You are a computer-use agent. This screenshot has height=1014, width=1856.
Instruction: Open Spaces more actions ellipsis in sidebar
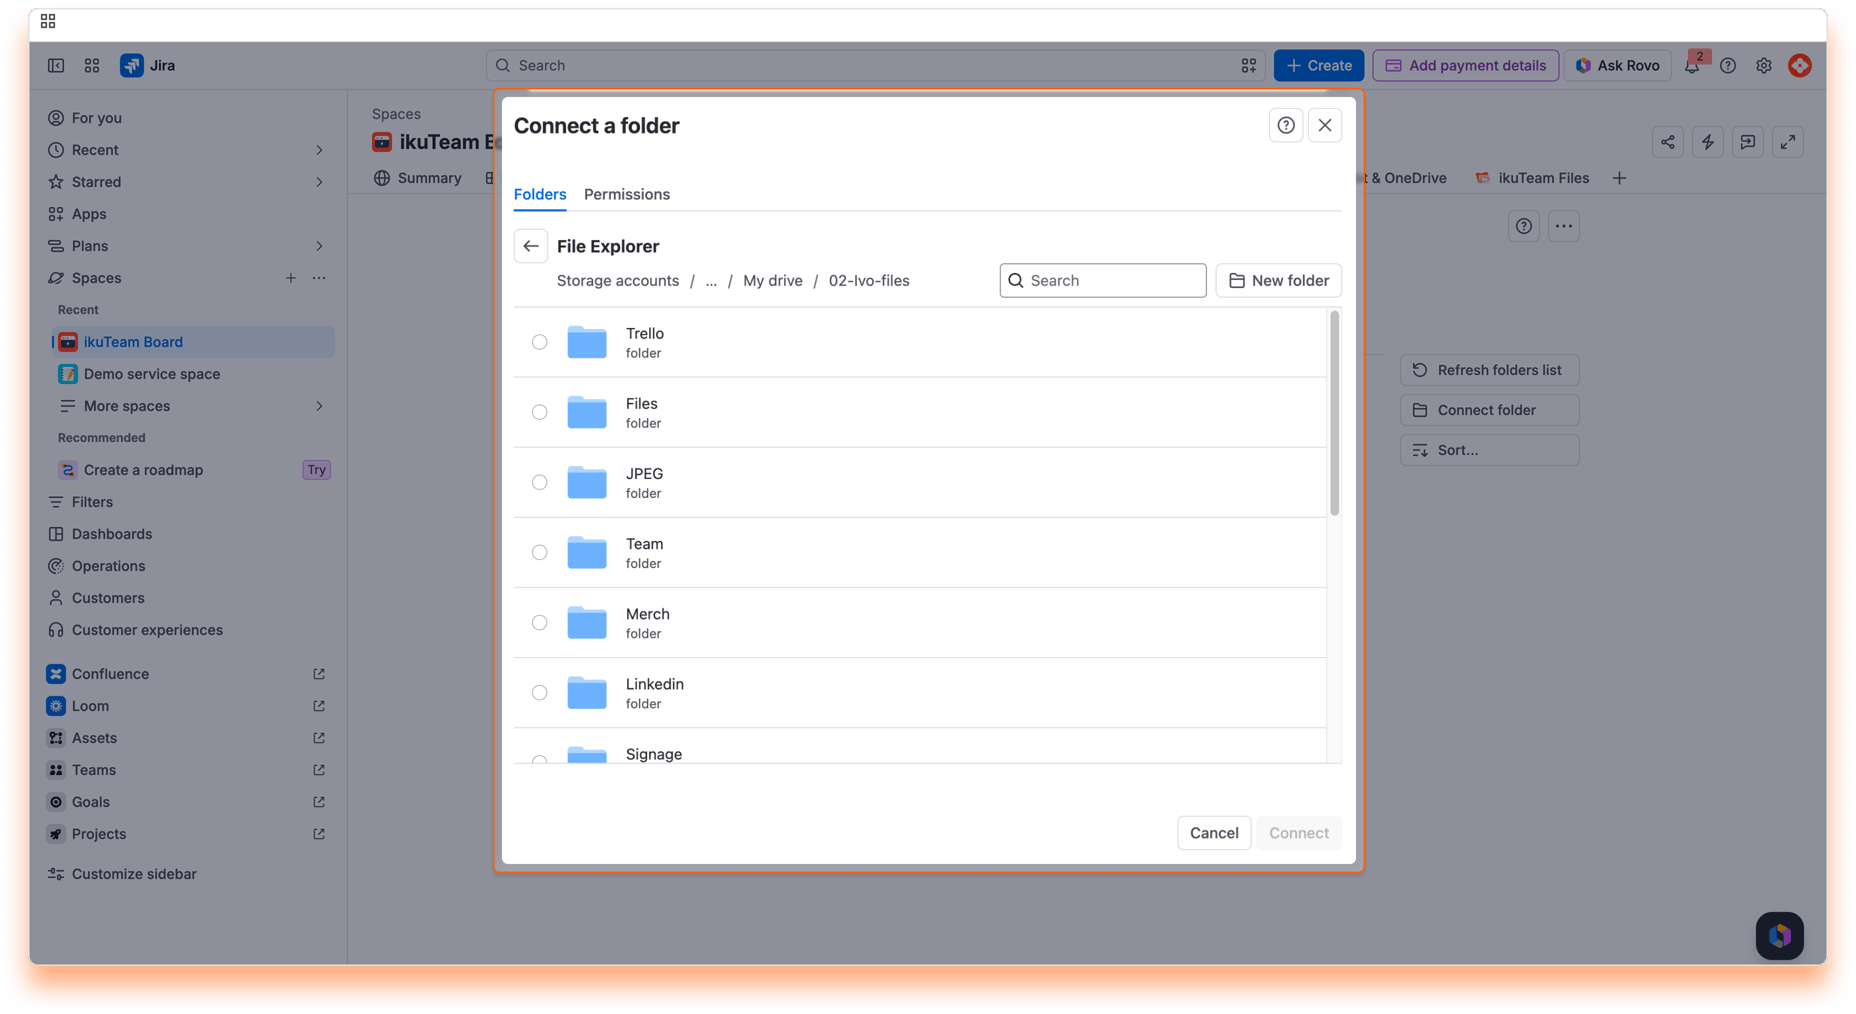pyautogui.click(x=319, y=278)
